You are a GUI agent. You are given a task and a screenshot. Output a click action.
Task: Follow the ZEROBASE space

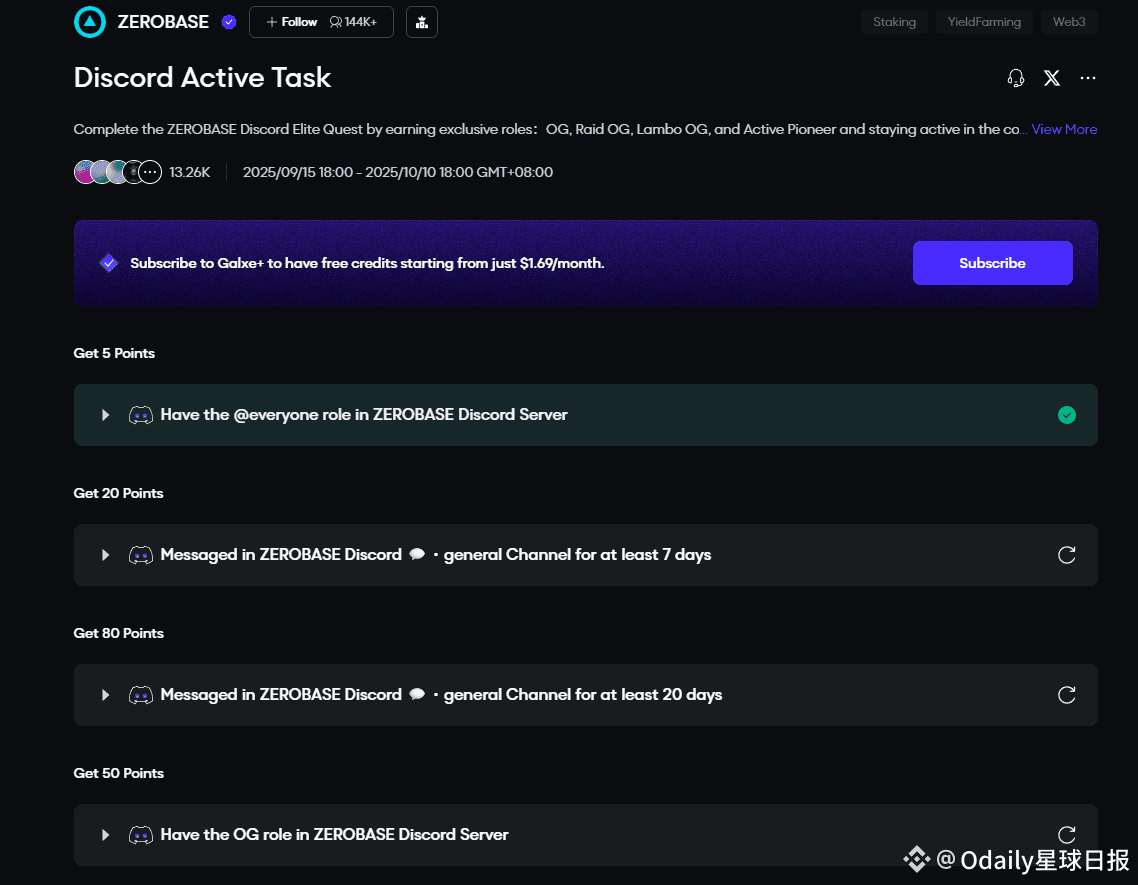point(292,22)
